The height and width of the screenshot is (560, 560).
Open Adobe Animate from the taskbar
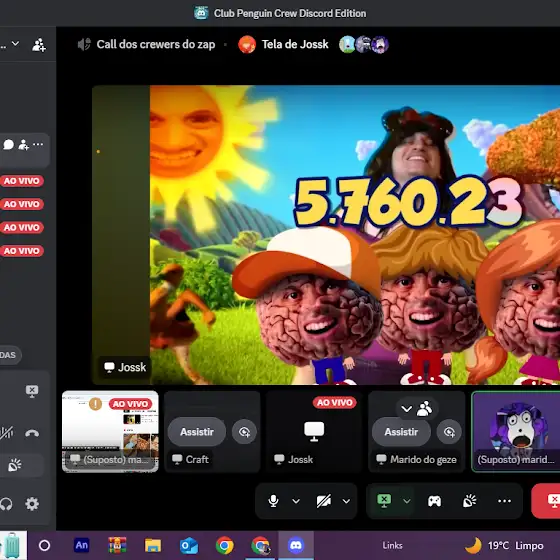[x=81, y=545]
